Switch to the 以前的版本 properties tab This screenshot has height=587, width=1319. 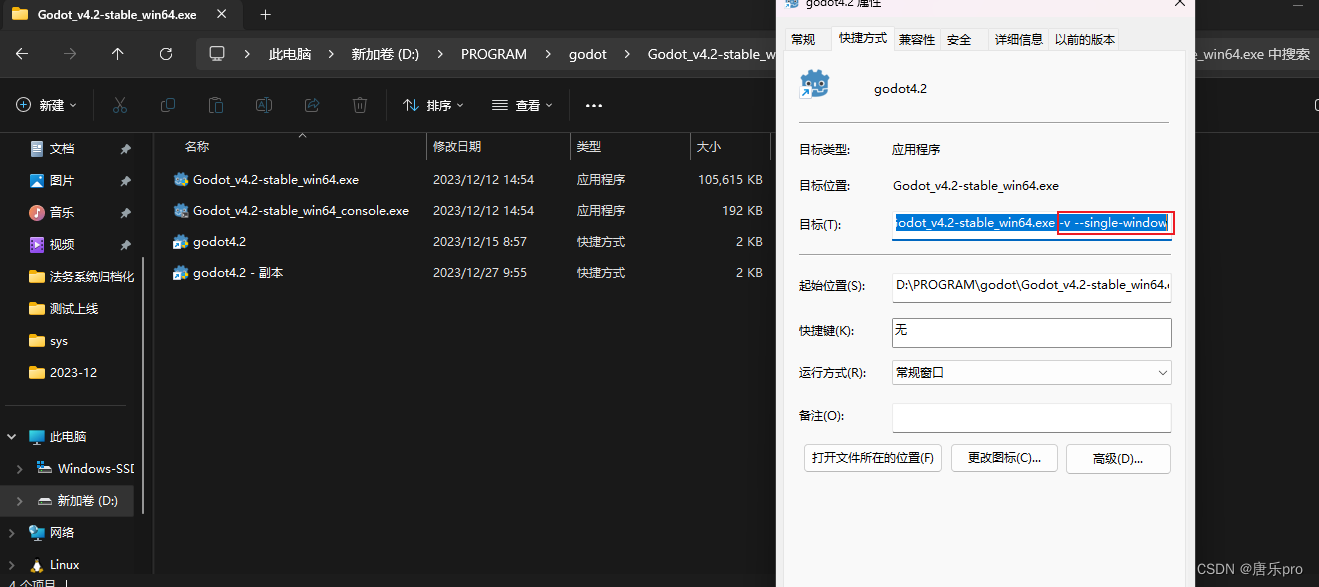1084,39
